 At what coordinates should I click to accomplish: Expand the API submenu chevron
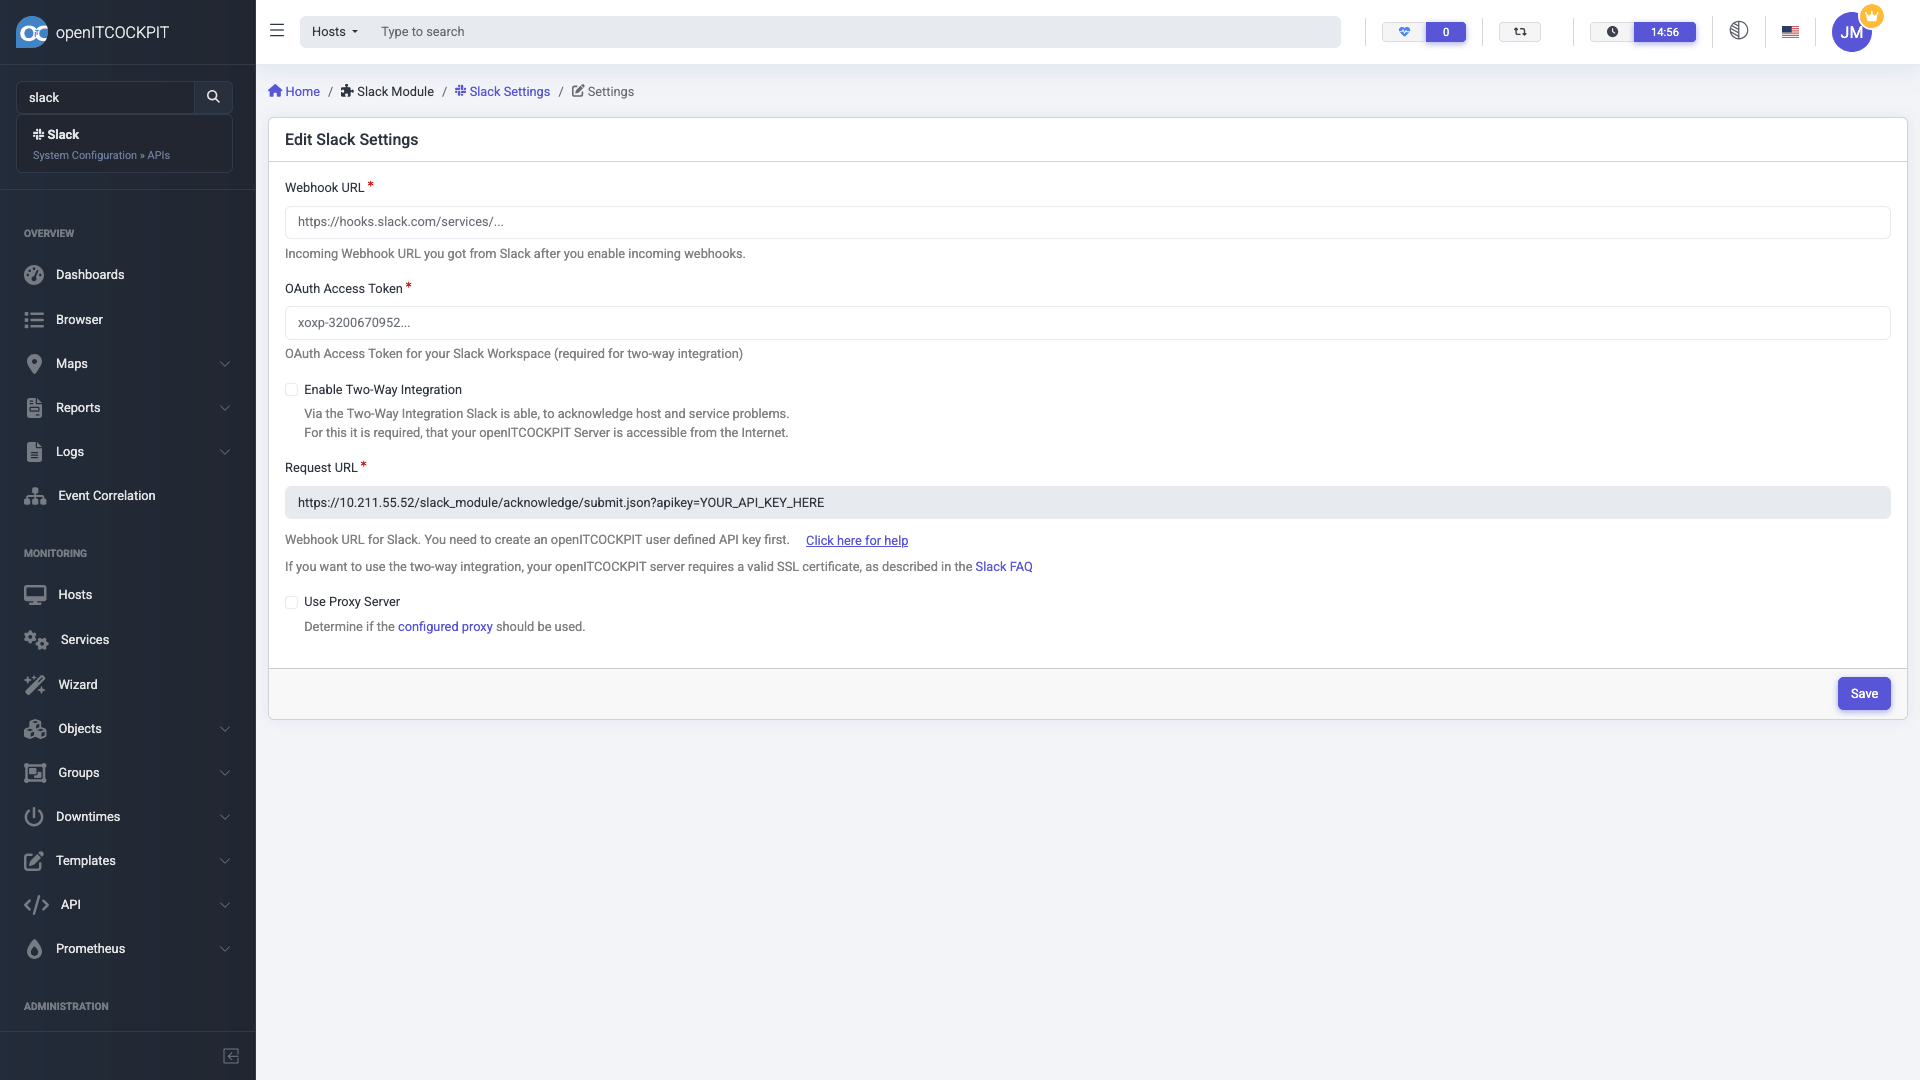pos(225,905)
